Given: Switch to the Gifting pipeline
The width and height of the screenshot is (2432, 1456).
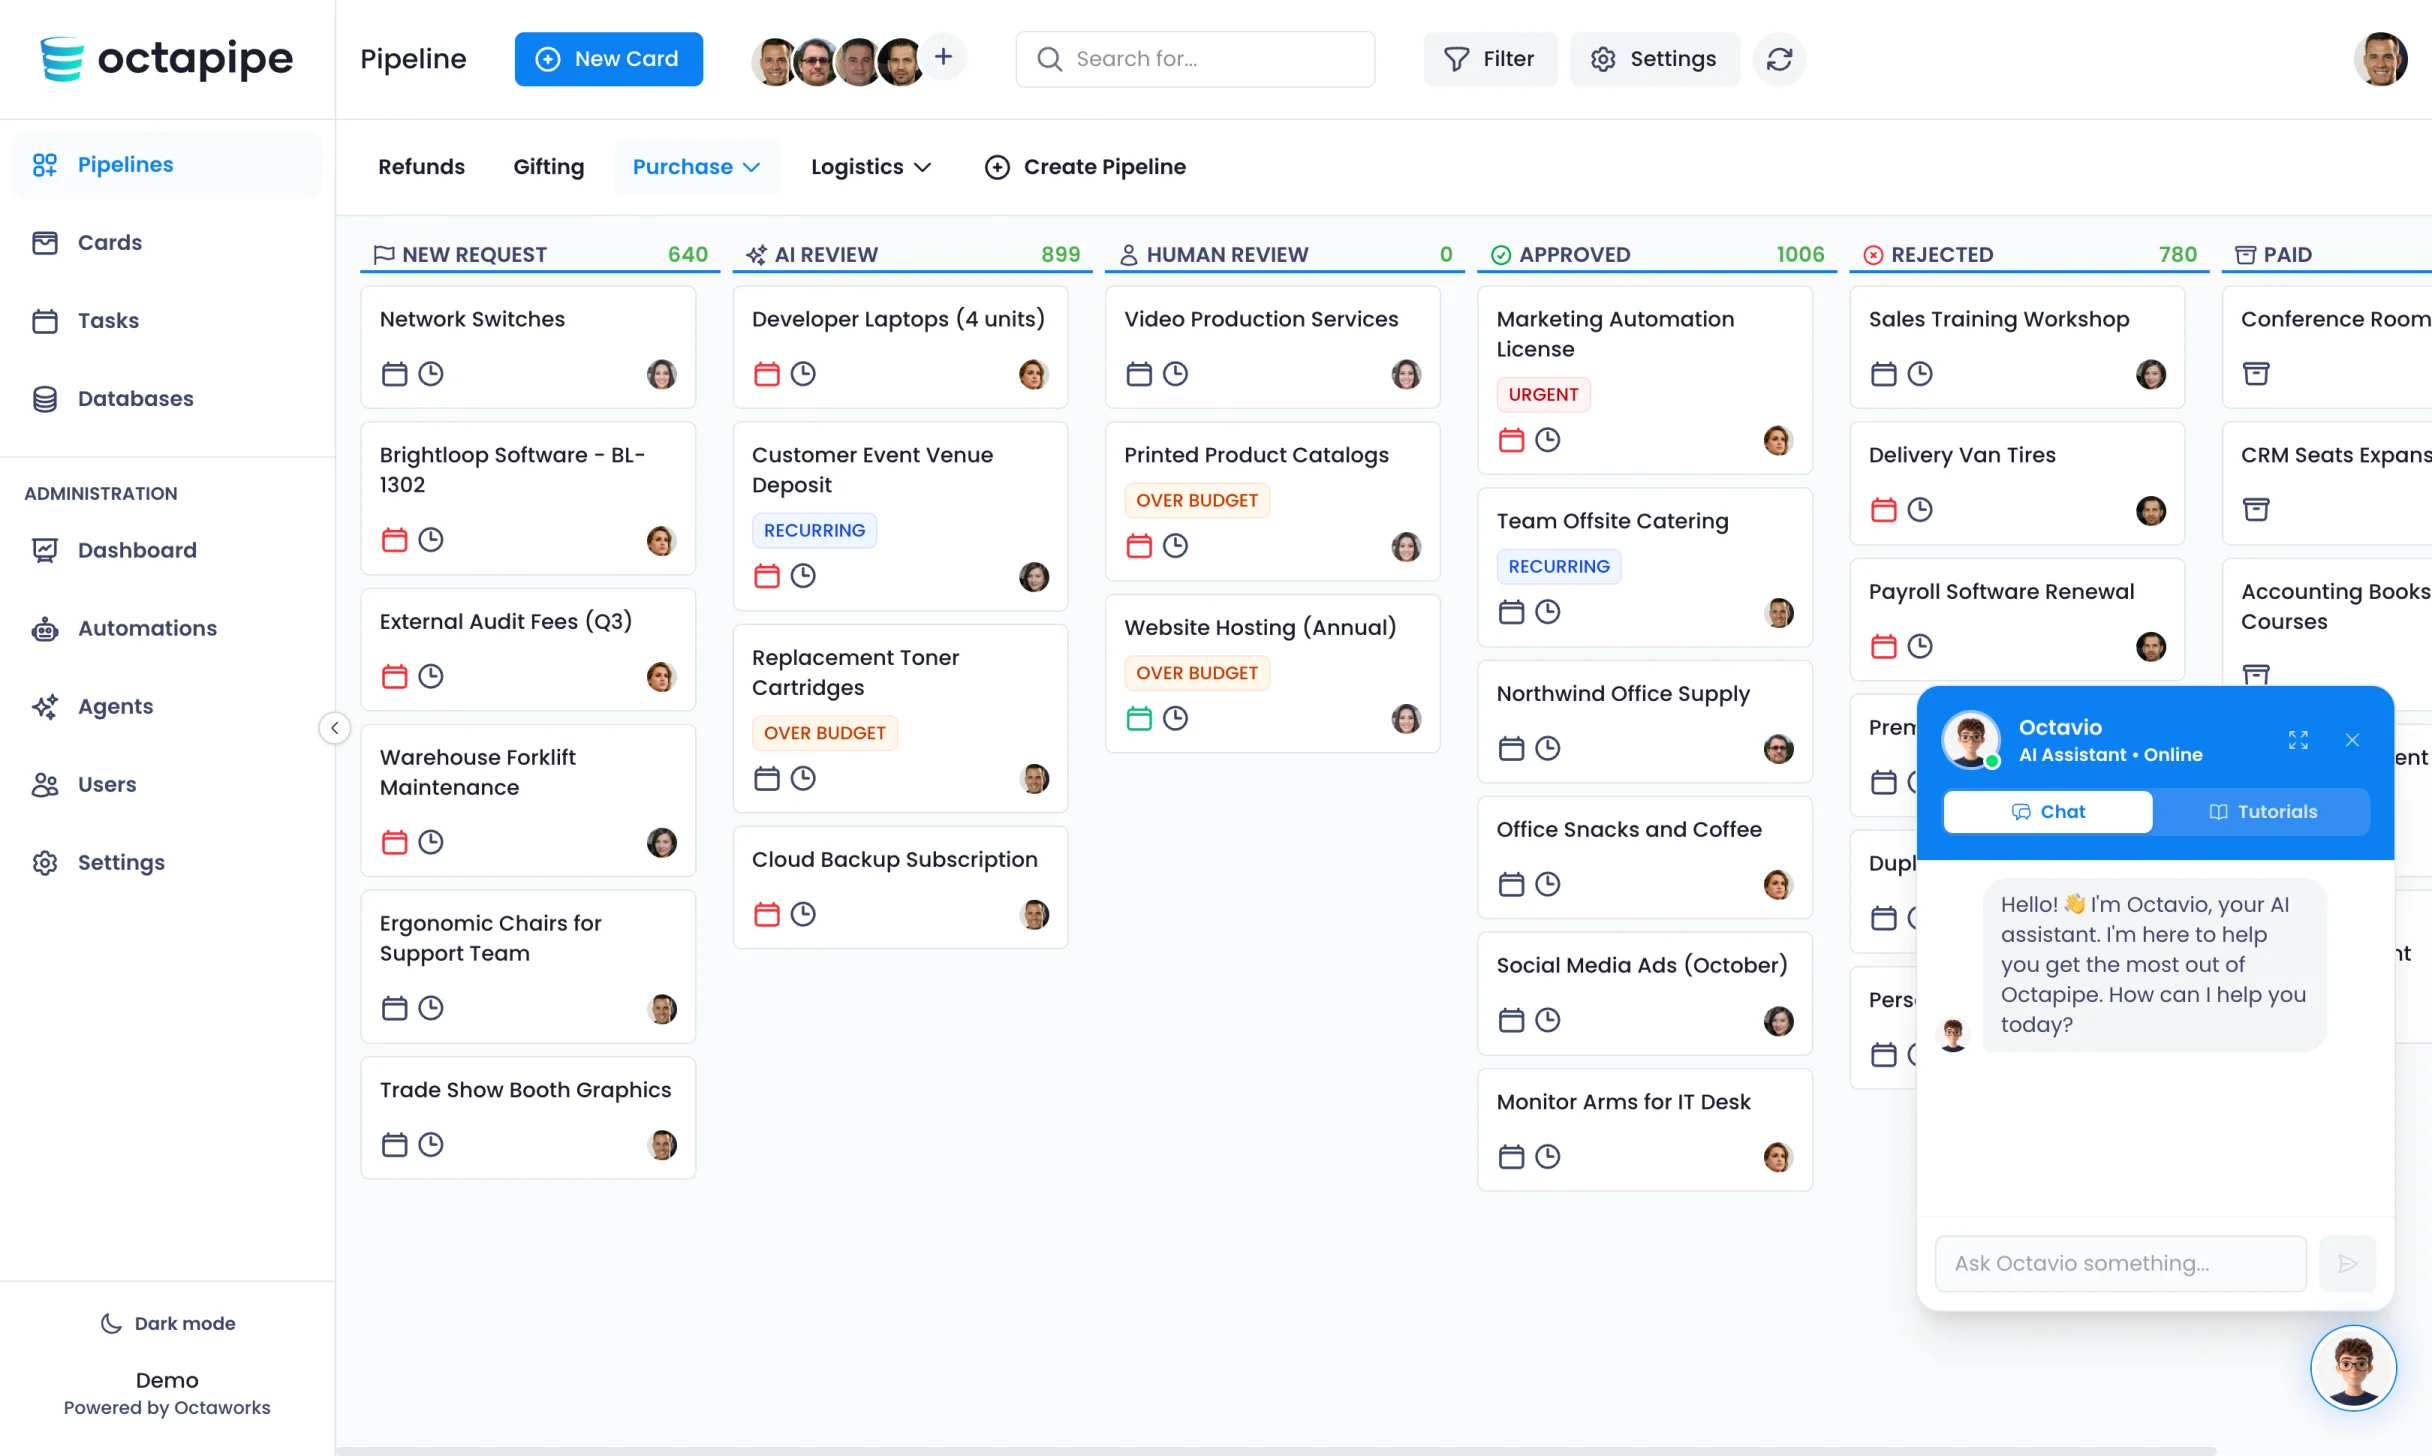Looking at the screenshot, I should [x=548, y=167].
